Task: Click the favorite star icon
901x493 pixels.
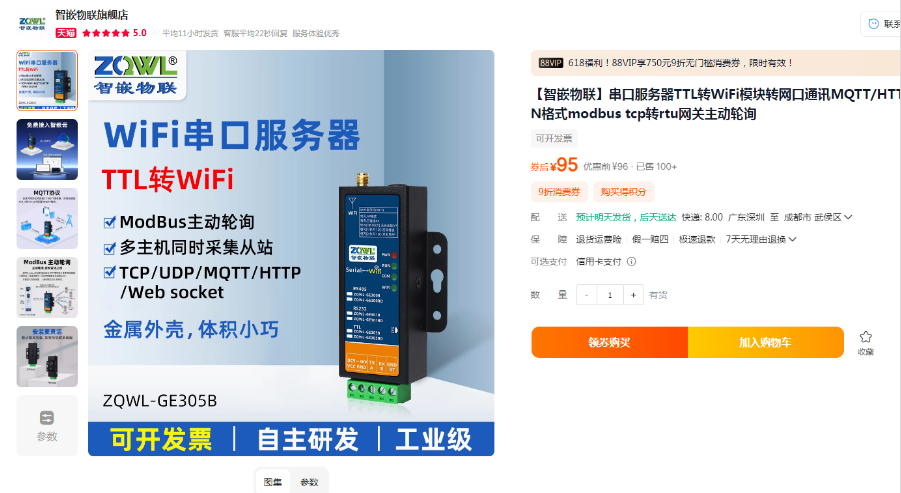Action: 865,337
